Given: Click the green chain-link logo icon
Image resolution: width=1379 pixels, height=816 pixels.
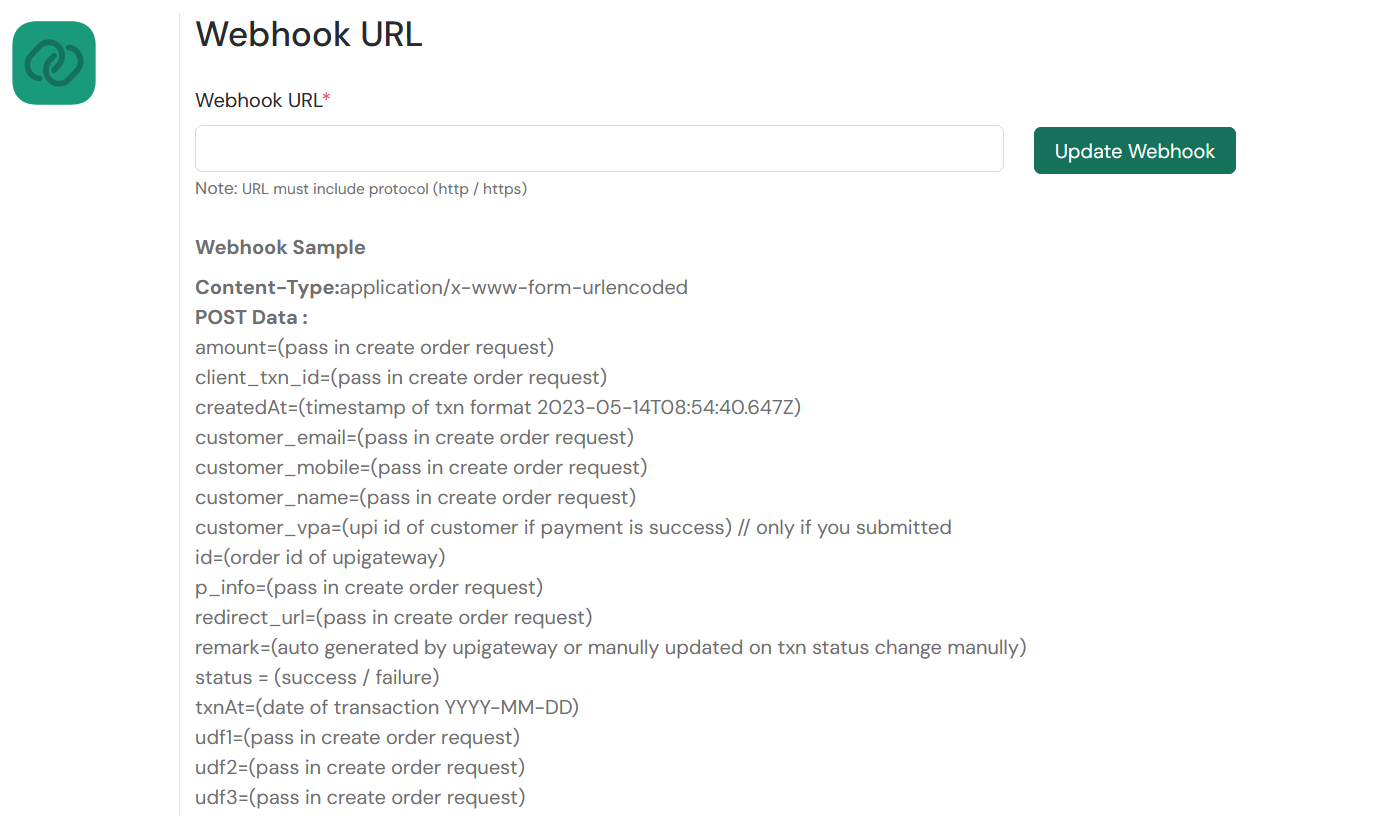Looking at the screenshot, I should [54, 63].
